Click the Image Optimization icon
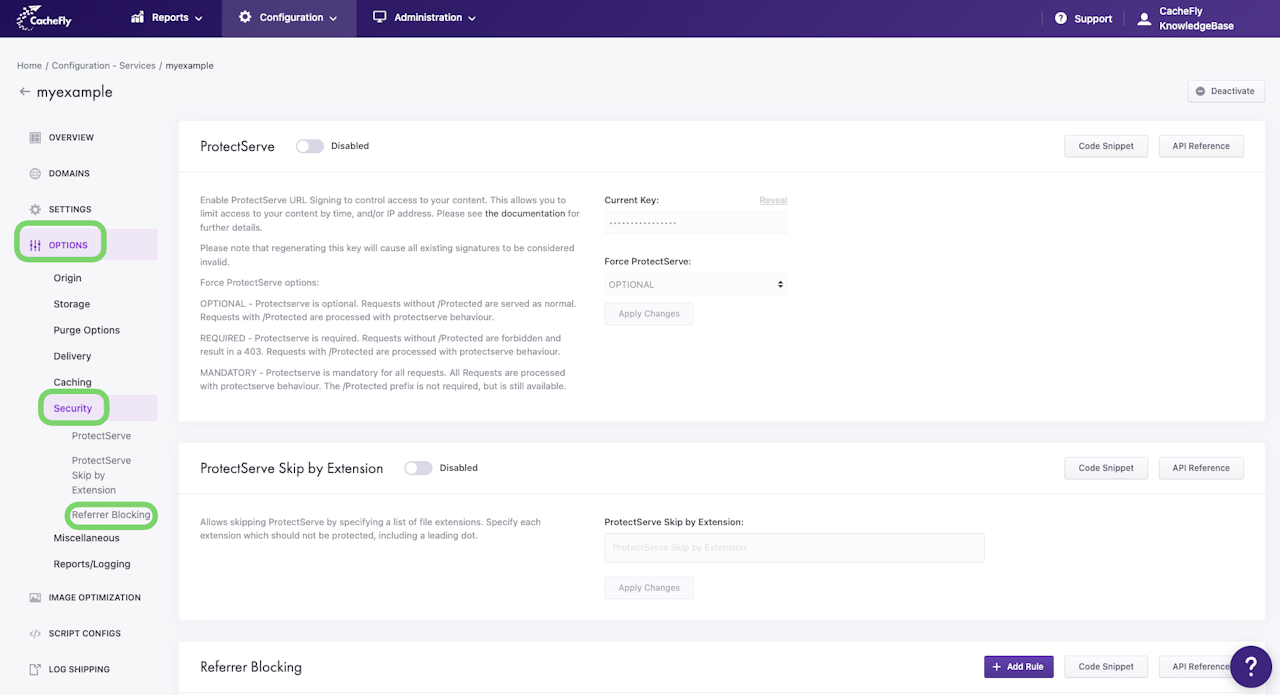The height and width of the screenshot is (695, 1280). click(x=35, y=598)
